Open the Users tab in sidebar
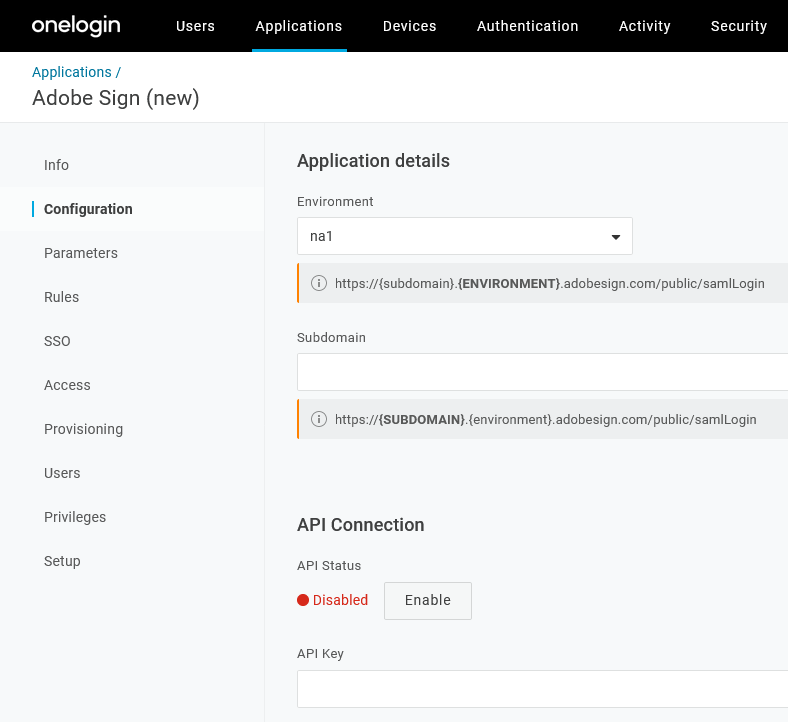Viewport: 788px width, 722px height. 62,473
